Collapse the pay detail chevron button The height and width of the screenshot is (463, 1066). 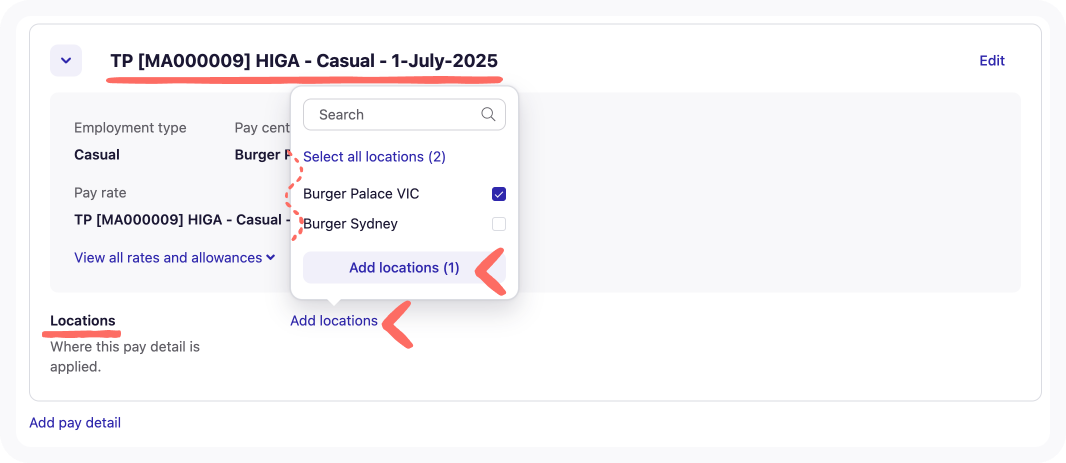pos(65,61)
